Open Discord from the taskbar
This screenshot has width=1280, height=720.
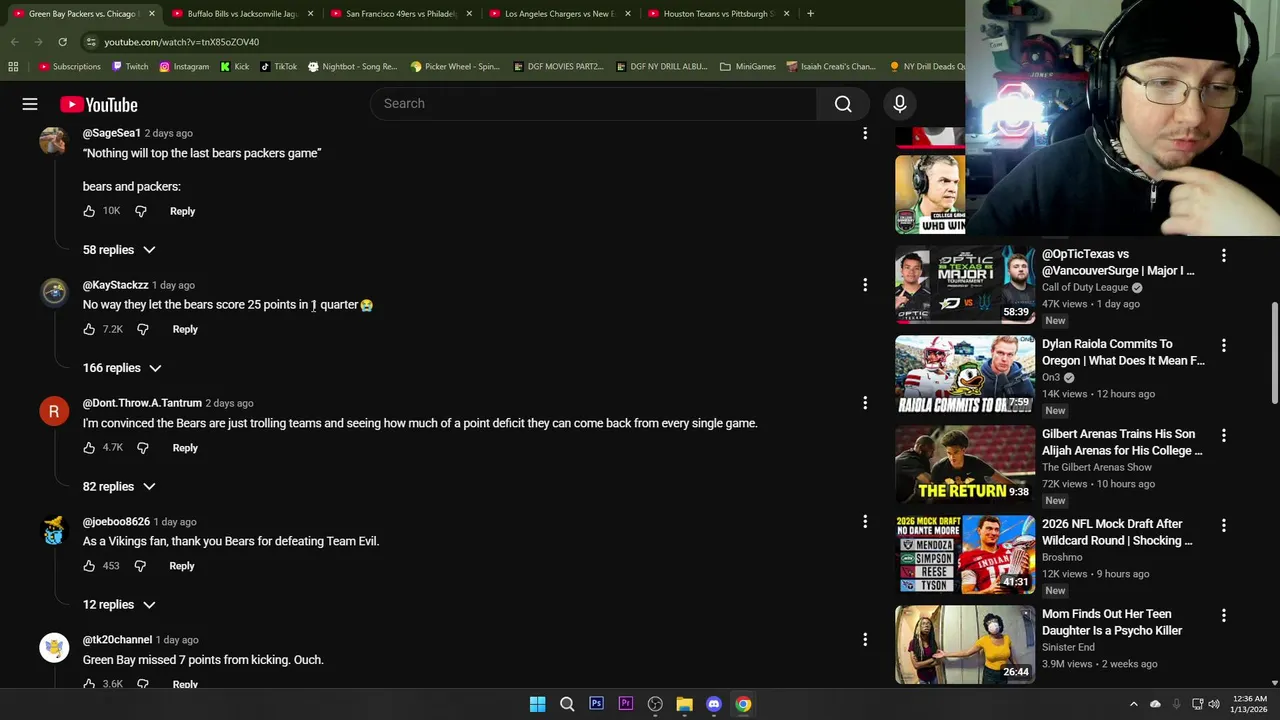(x=714, y=704)
